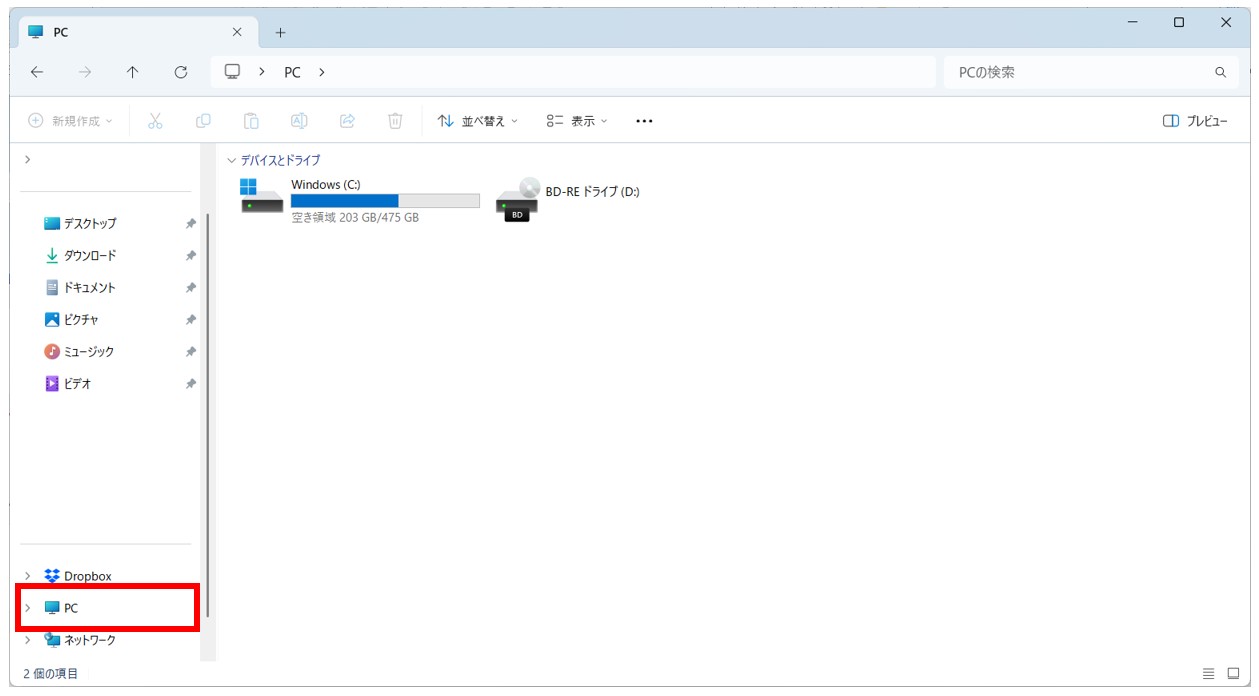The image size is (1259, 696).
Task: Go up one folder level
Action: 132,72
